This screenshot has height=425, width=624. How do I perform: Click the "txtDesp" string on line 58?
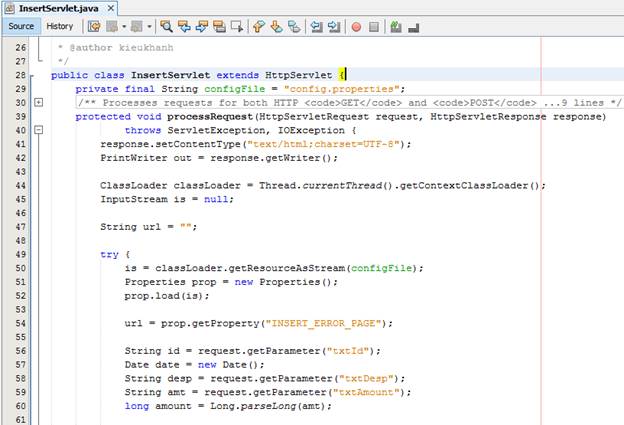(366, 378)
